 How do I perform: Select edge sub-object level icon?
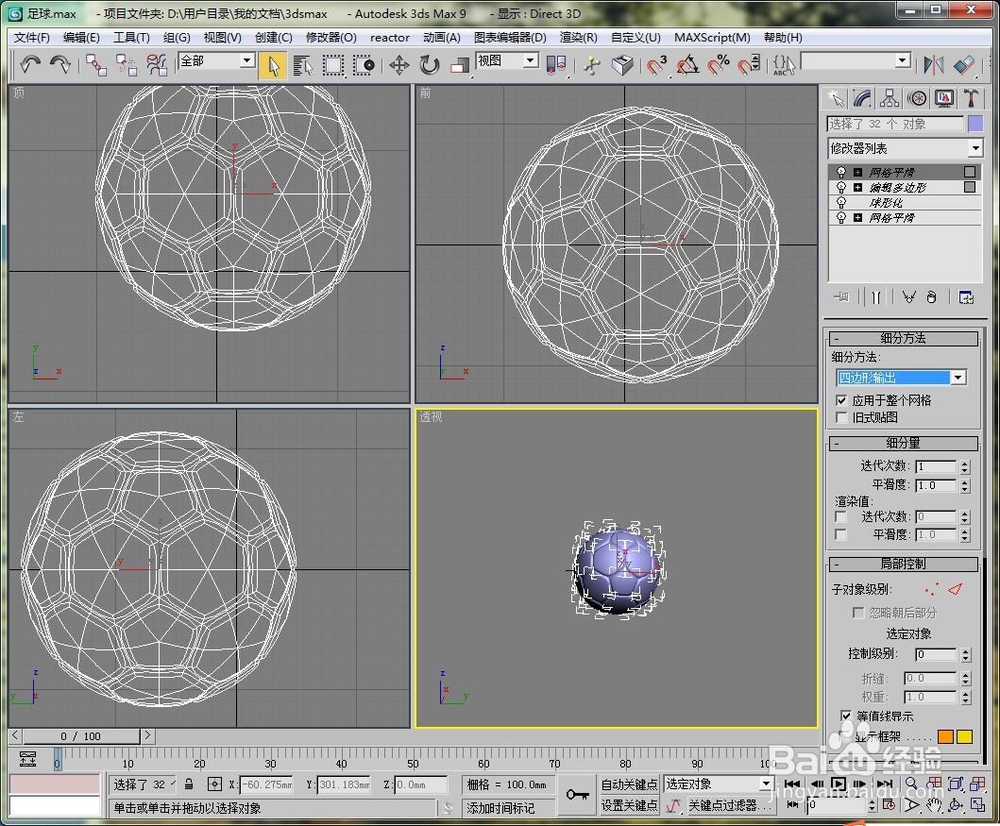[x=955, y=589]
